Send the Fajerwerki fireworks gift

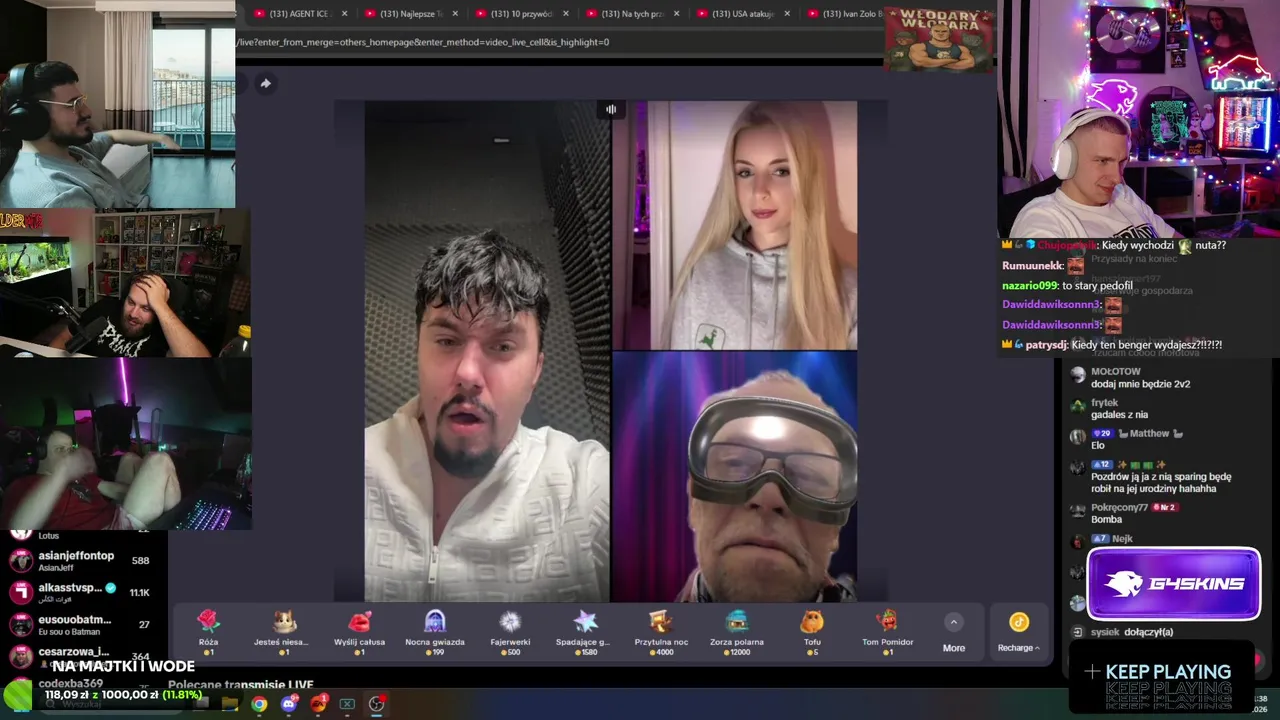click(510, 633)
